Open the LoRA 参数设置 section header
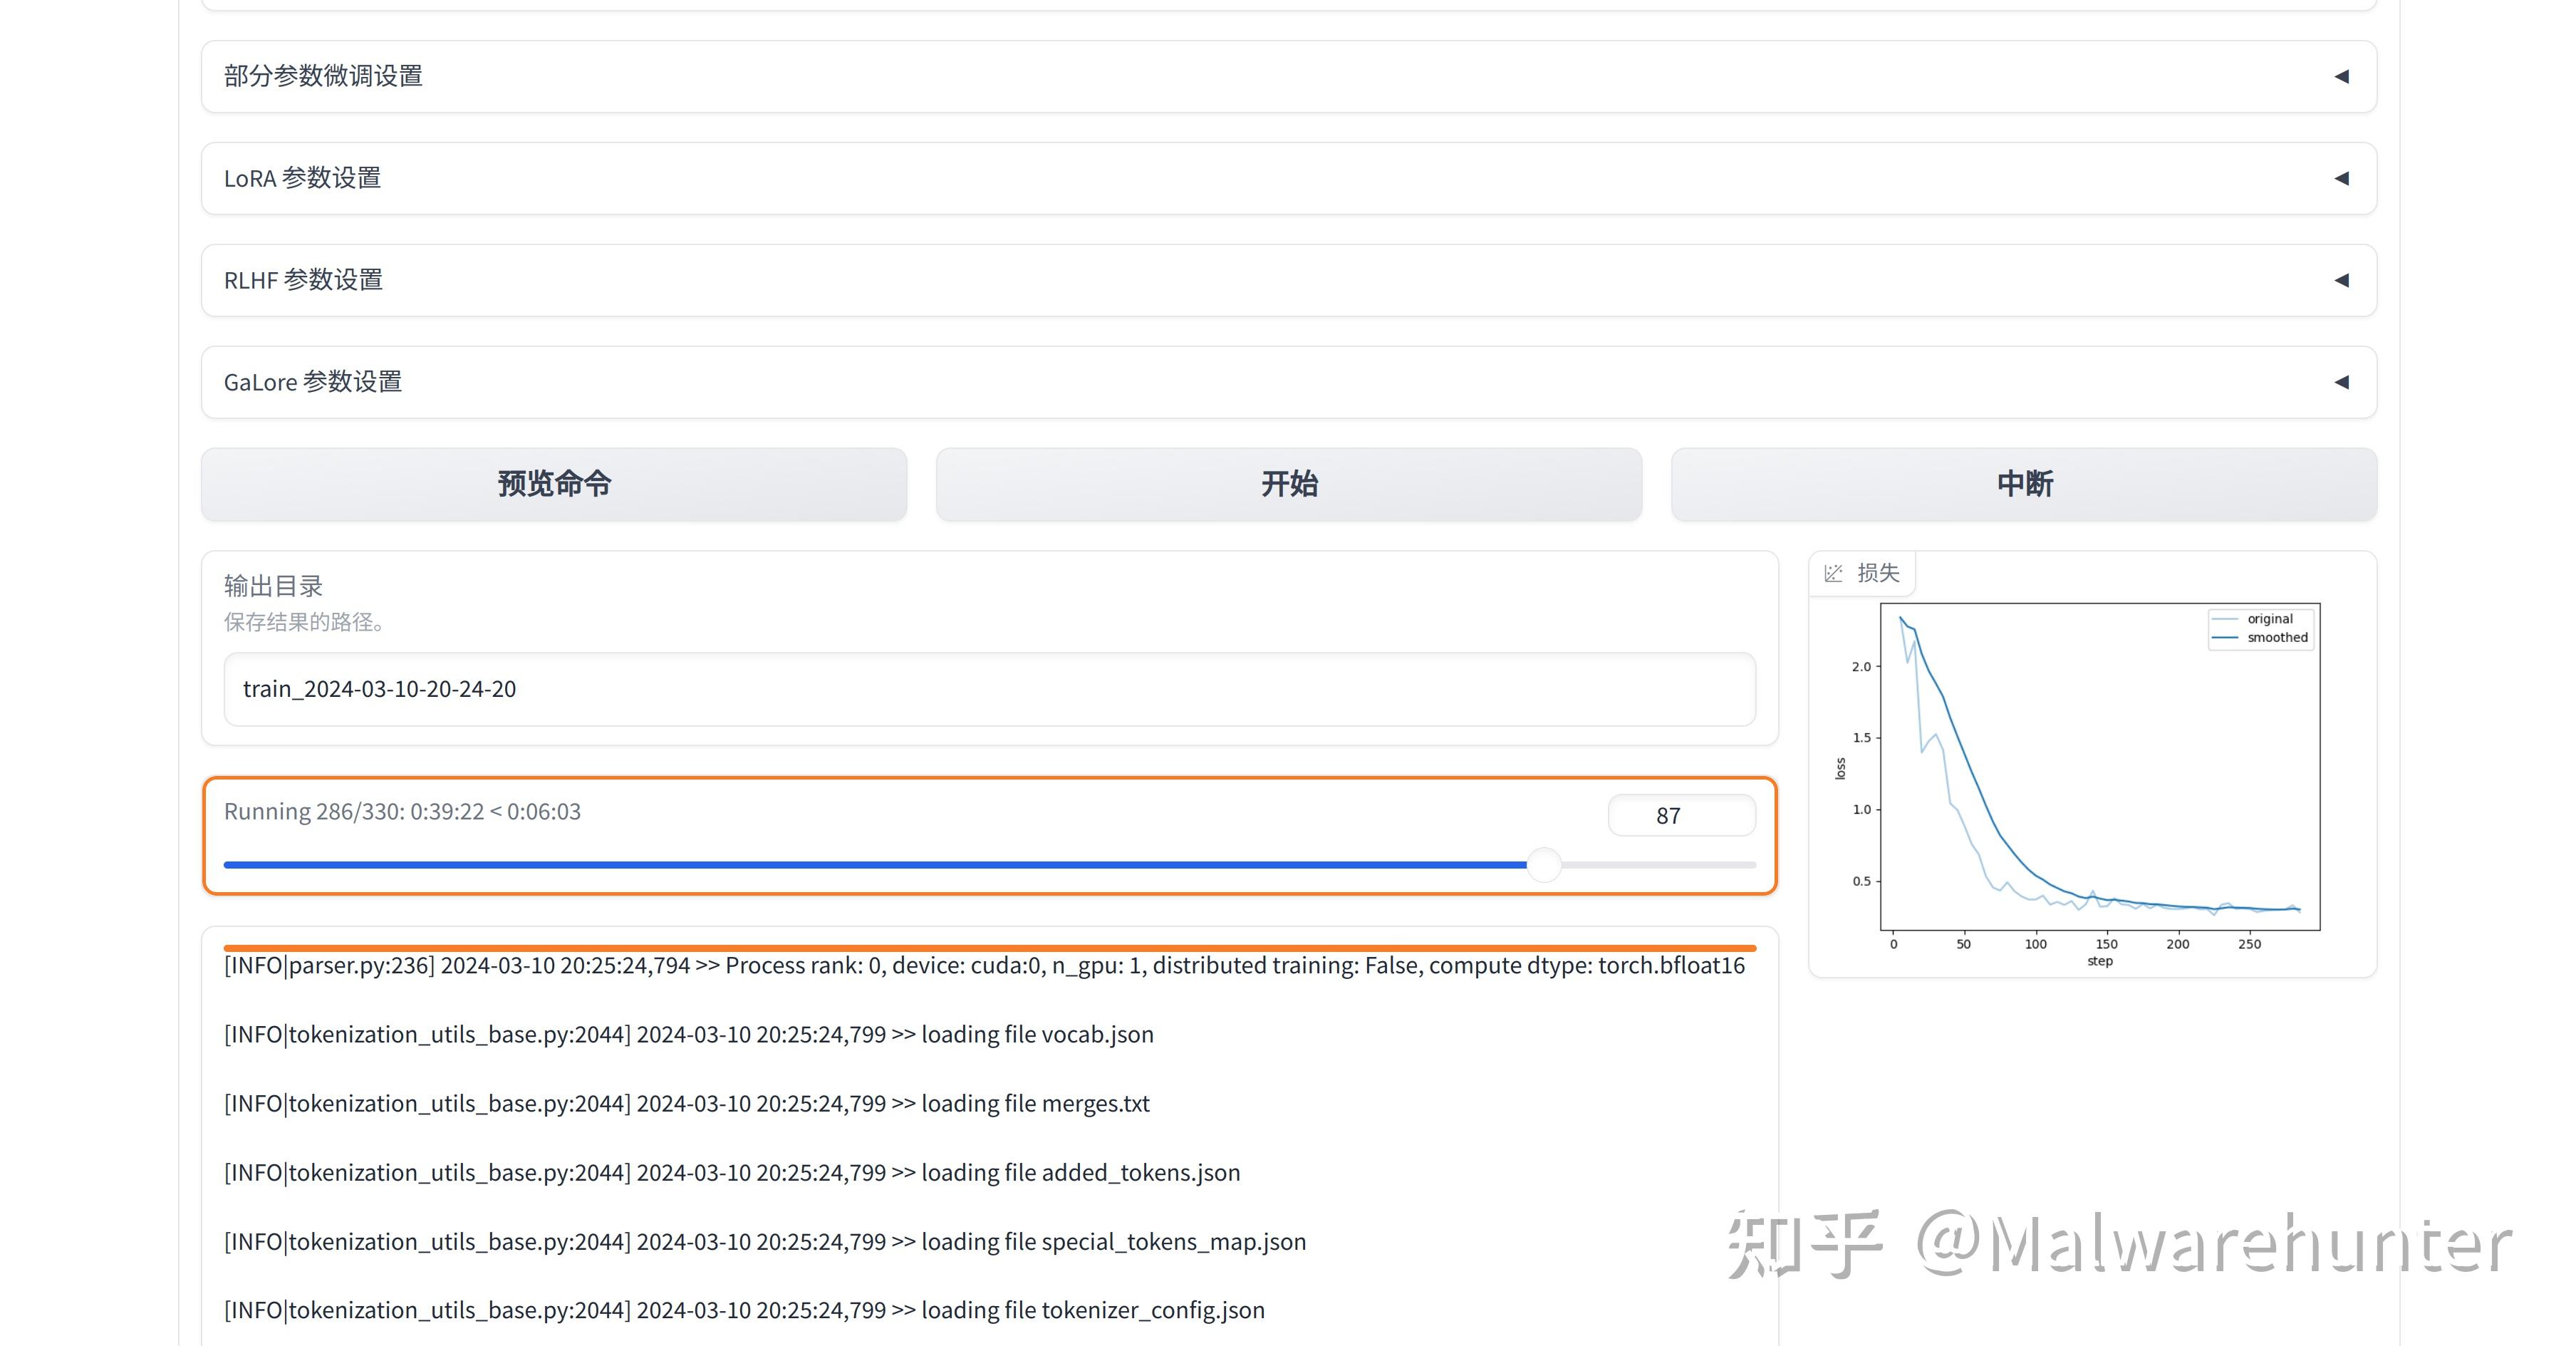2576x1346 pixels. (1289, 178)
